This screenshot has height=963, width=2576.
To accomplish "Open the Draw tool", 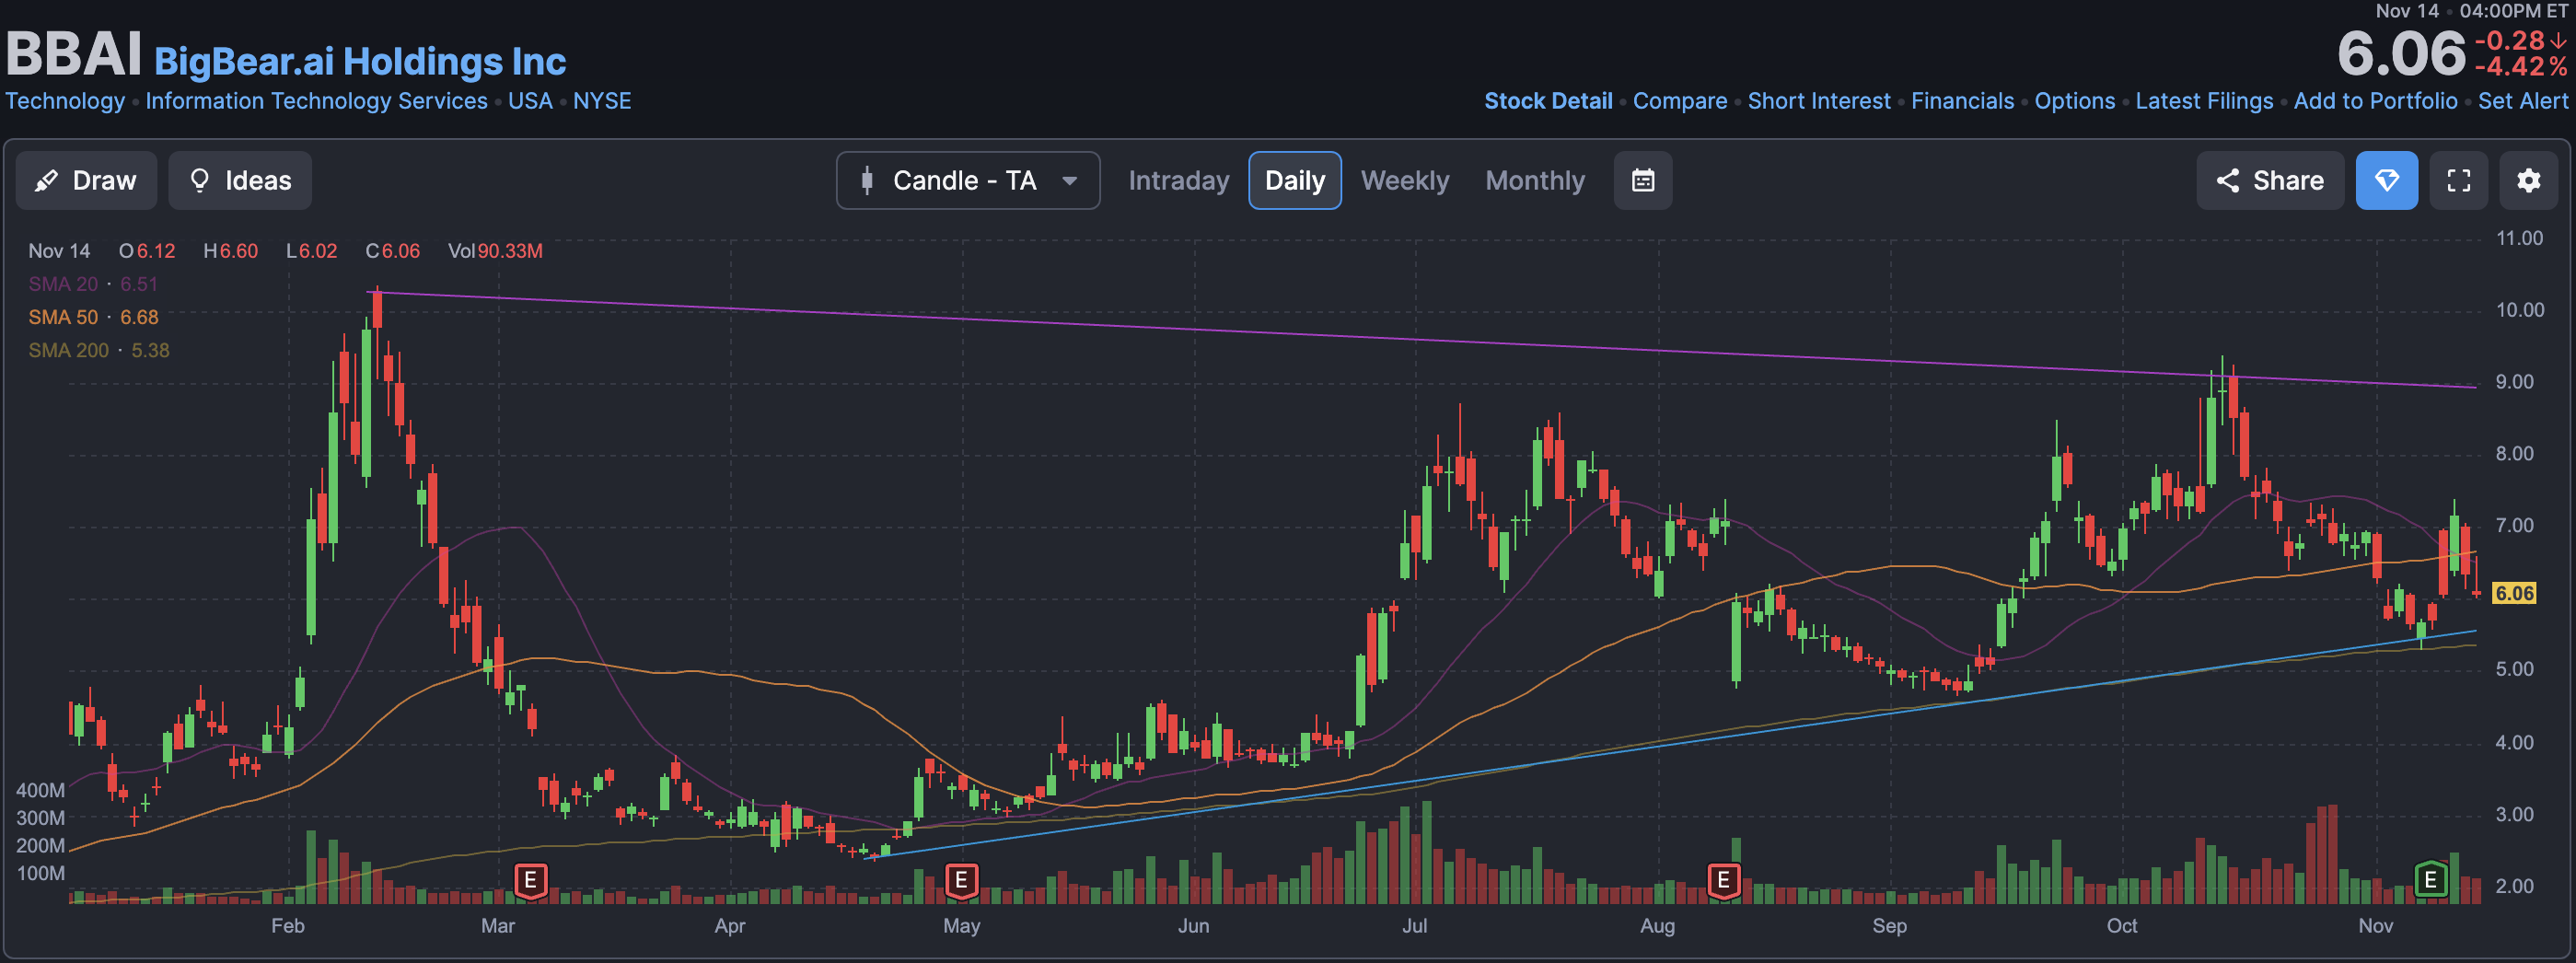I will tap(86, 181).
